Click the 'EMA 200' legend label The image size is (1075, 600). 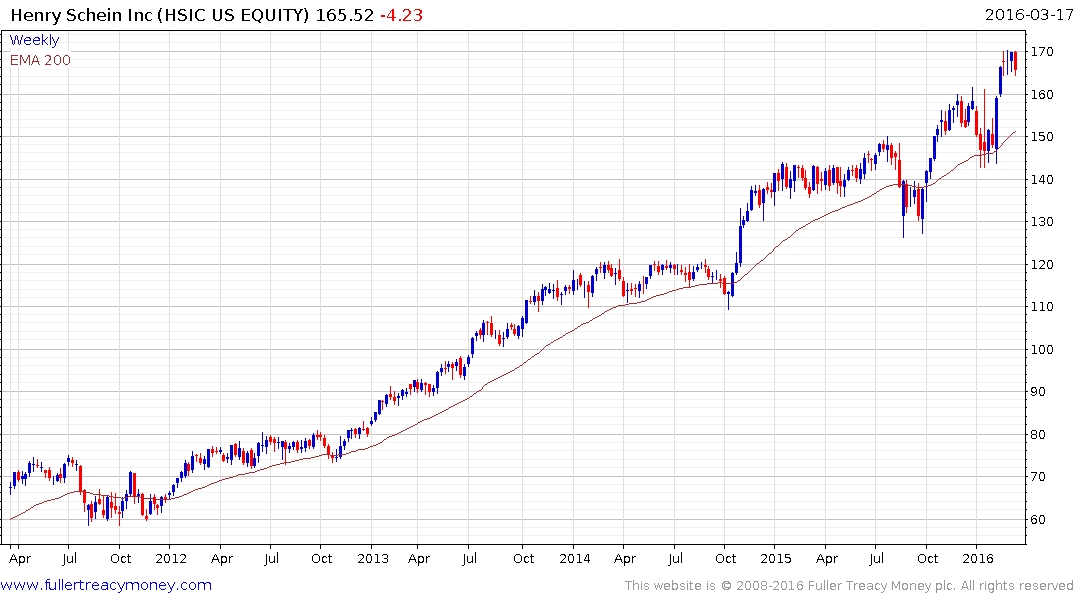pos(40,60)
